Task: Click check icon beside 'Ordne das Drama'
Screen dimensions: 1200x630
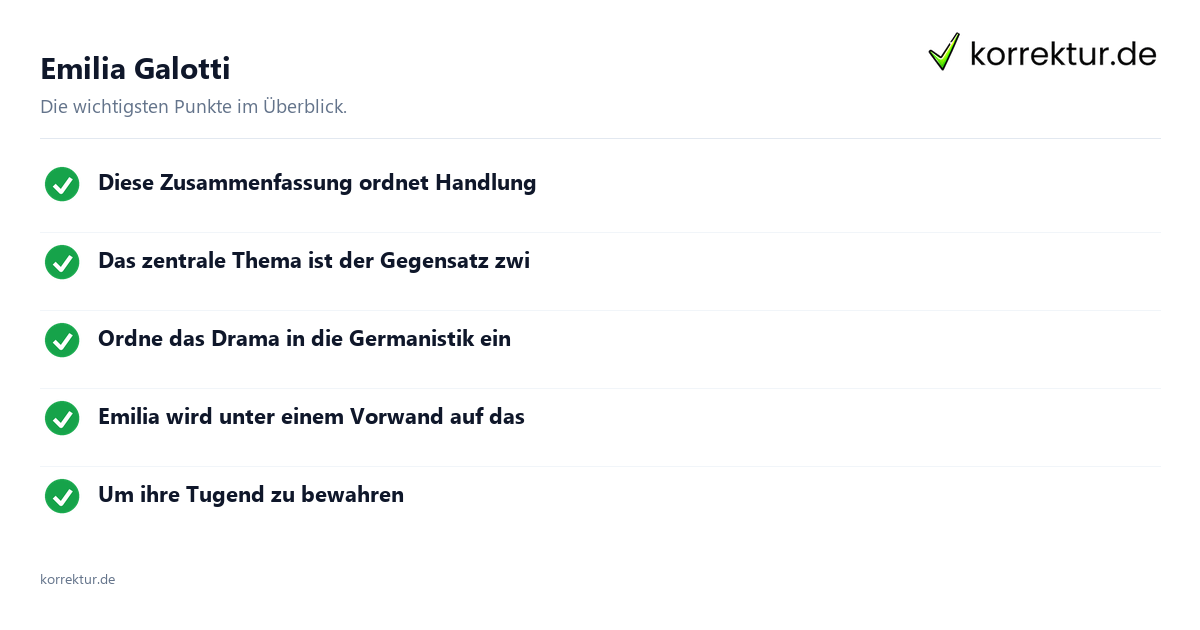Action: (x=62, y=340)
